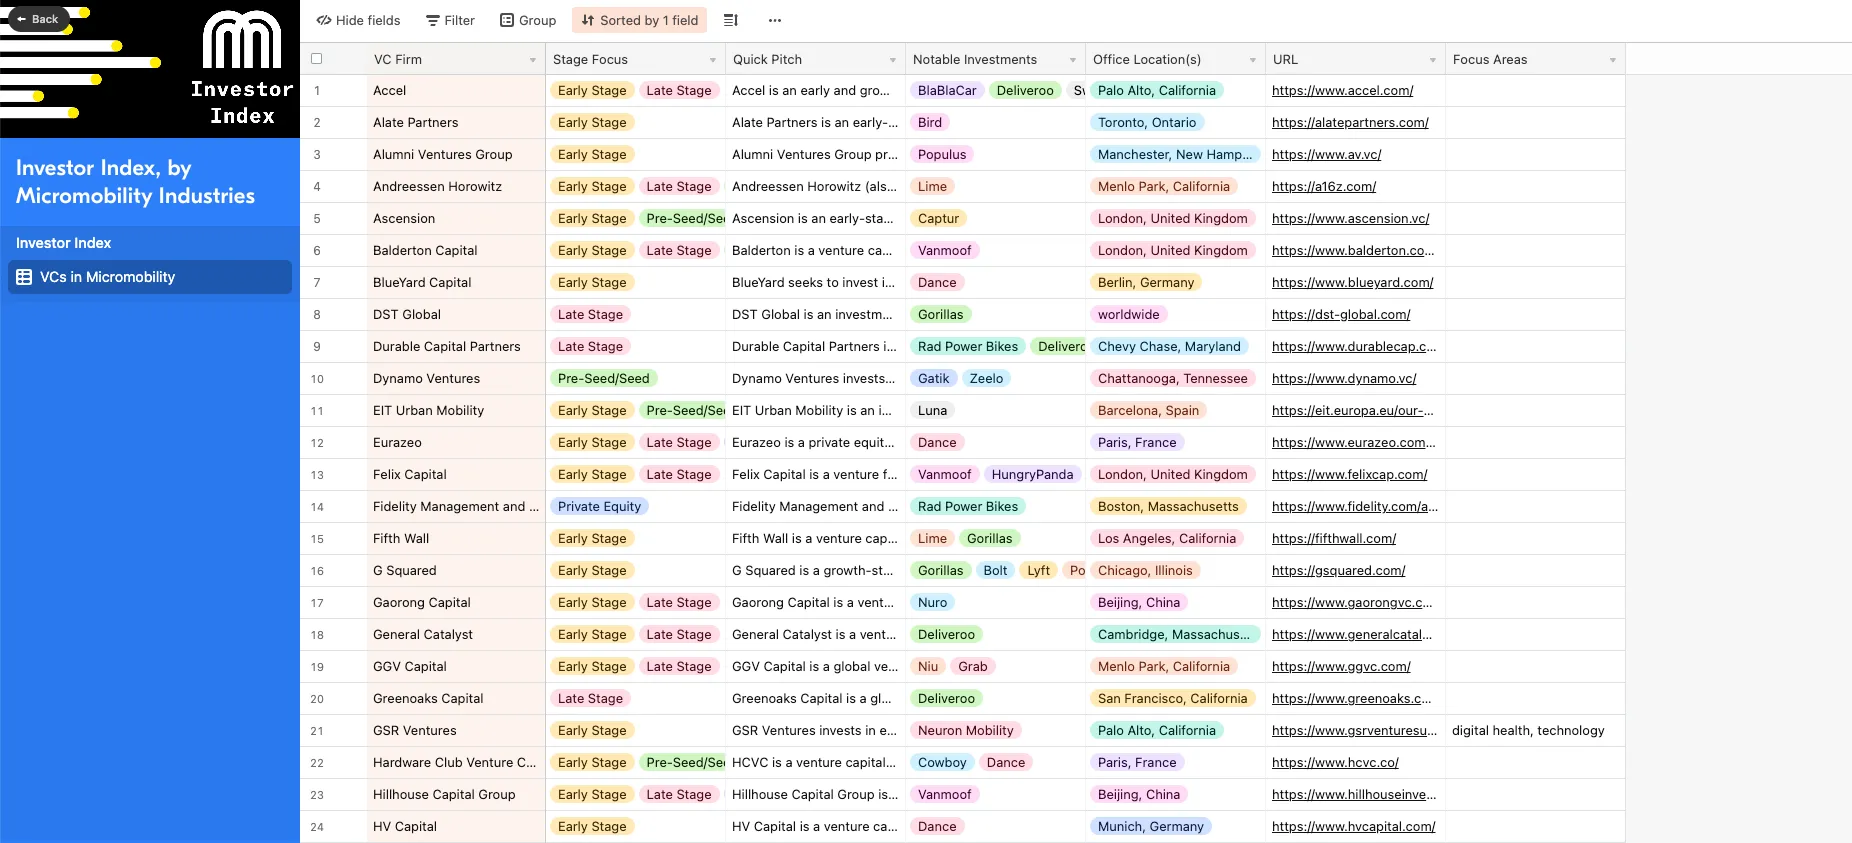The height and width of the screenshot is (843, 1852).
Task: Click the row height icon
Action: pyautogui.click(x=731, y=20)
